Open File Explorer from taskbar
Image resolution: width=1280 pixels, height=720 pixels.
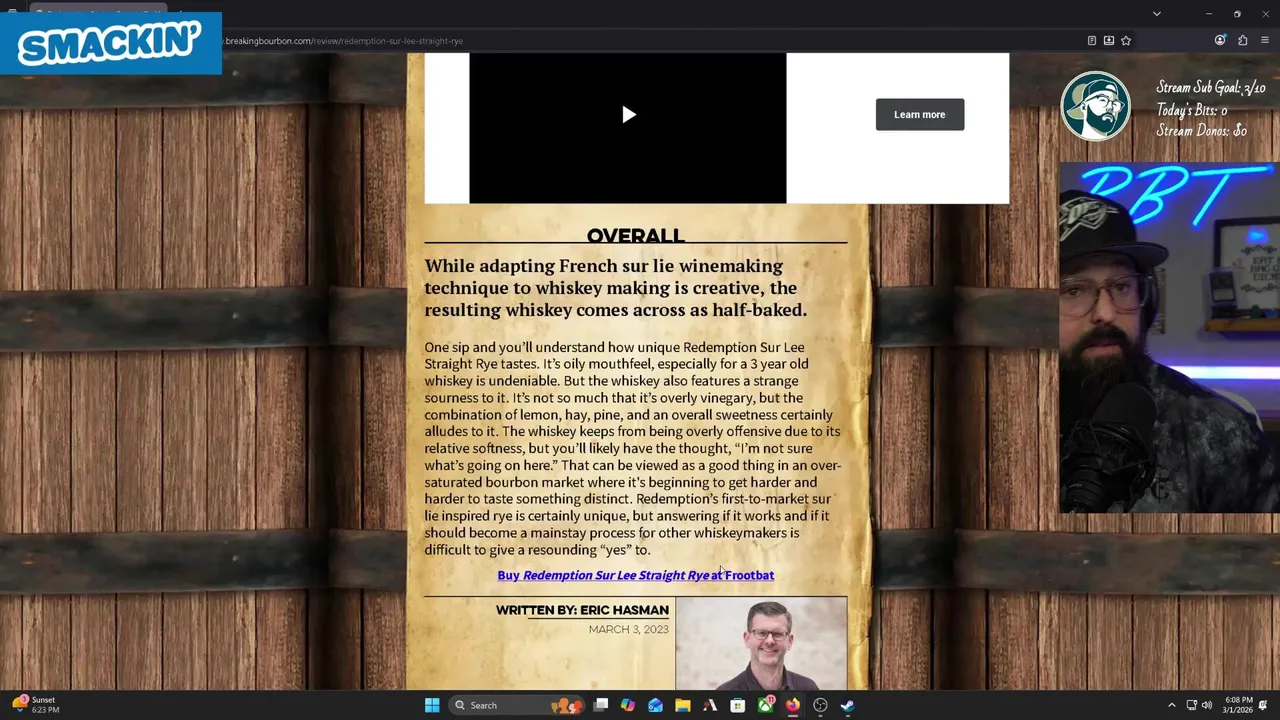pyautogui.click(x=683, y=705)
